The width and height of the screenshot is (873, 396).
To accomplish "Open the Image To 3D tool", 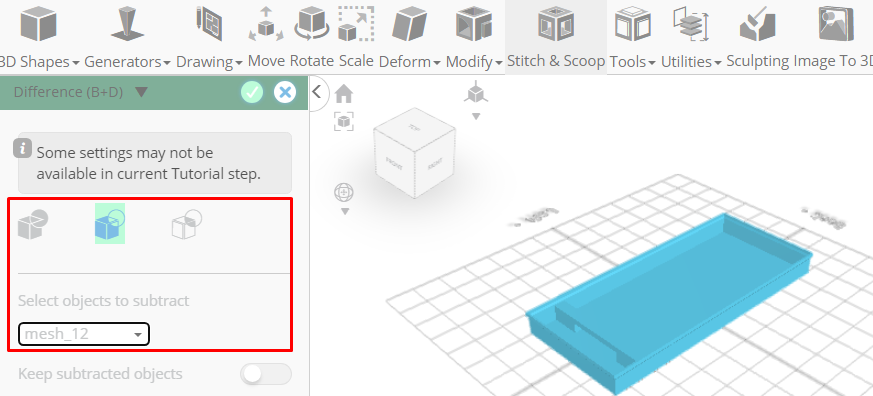I will click(x=833, y=37).
